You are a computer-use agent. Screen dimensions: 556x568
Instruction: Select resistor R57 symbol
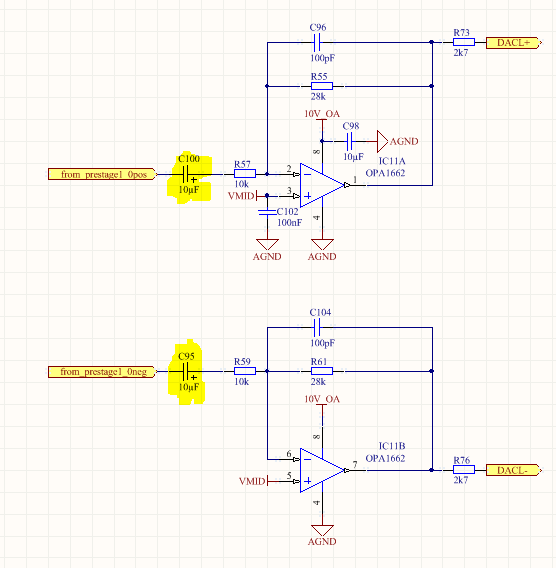[x=245, y=174]
